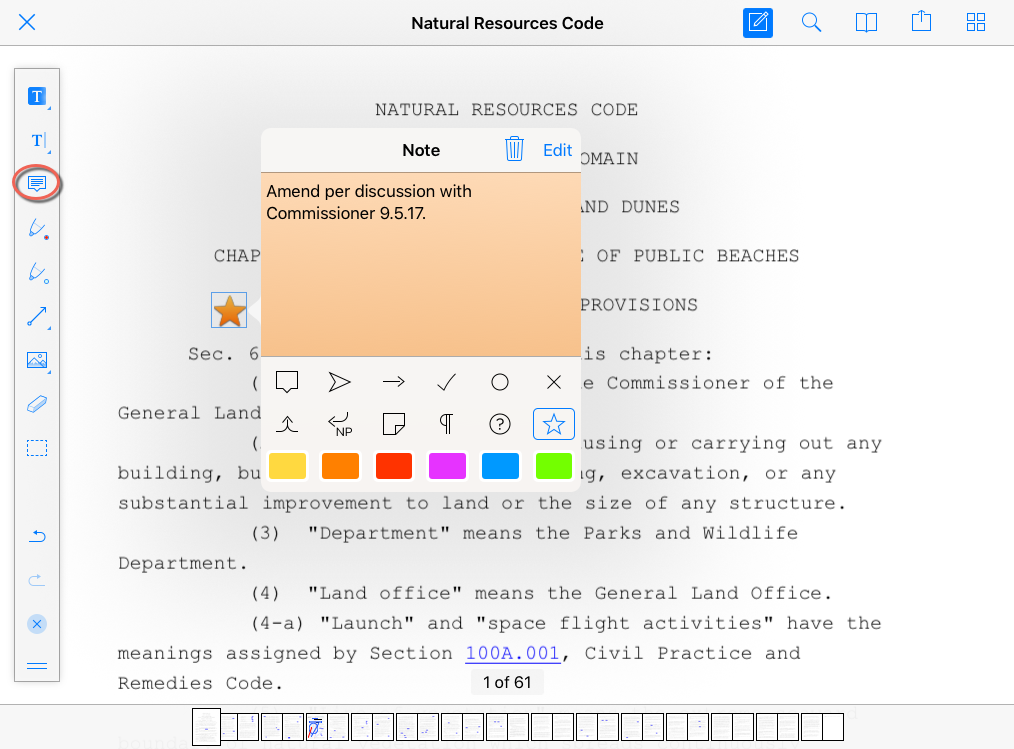Expand the freehand pen tool options
This screenshot has width=1014, height=749.
tap(37, 230)
